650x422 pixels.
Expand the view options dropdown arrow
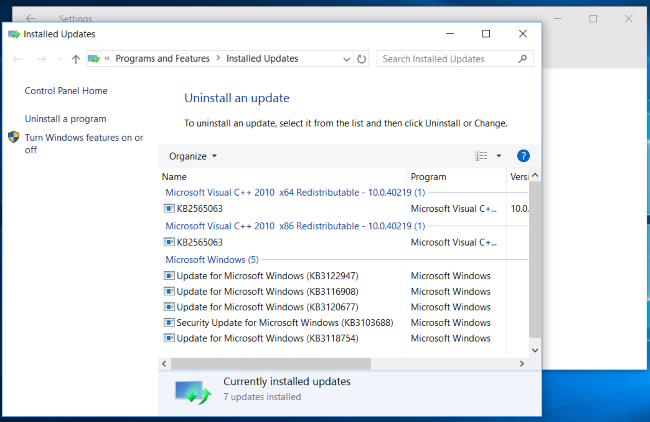pyautogui.click(x=498, y=156)
